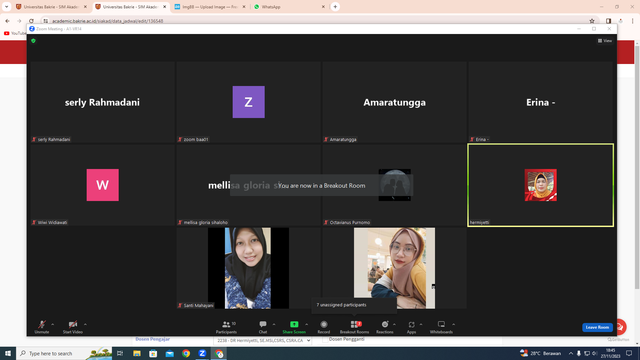Click 'mellisa gloria sihaloho' name label
The width and height of the screenshot is (640, 360).
[x=206, y=222]
